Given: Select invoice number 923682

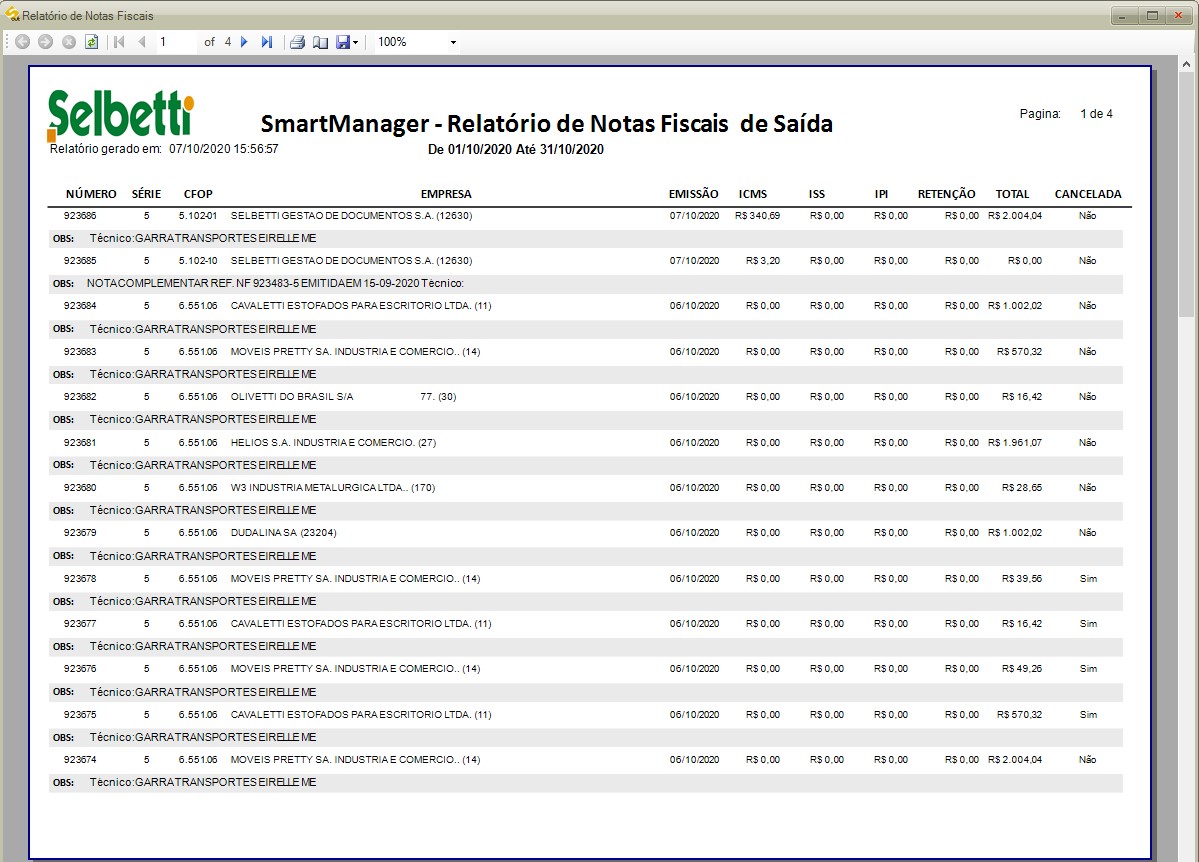Looking at the screenshot, I should tap(80, 397).
